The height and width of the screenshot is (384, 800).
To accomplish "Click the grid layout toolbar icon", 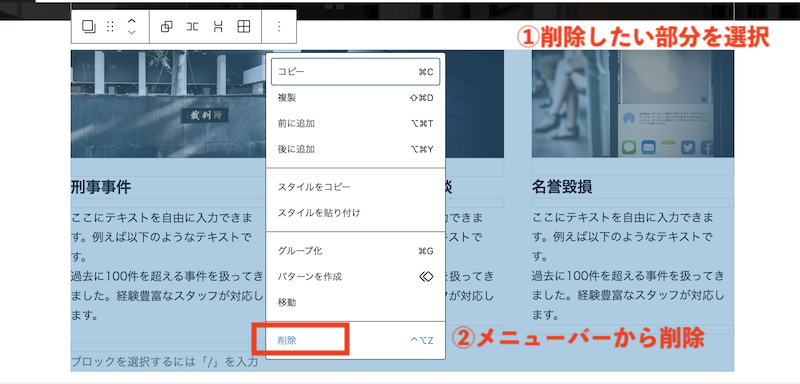I will [x=244, y=27].
